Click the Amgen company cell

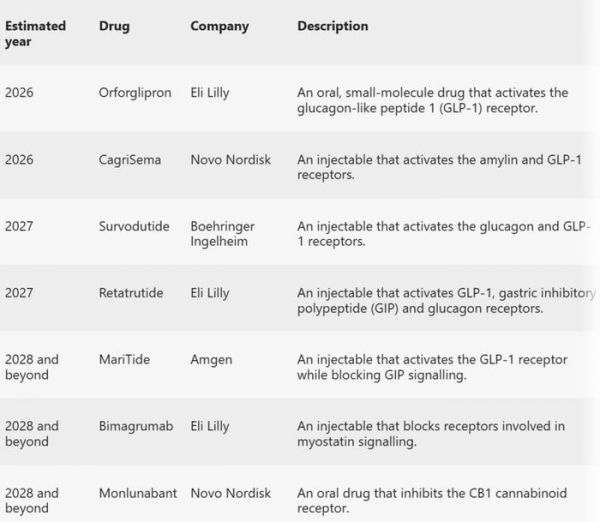pos(211,360)
